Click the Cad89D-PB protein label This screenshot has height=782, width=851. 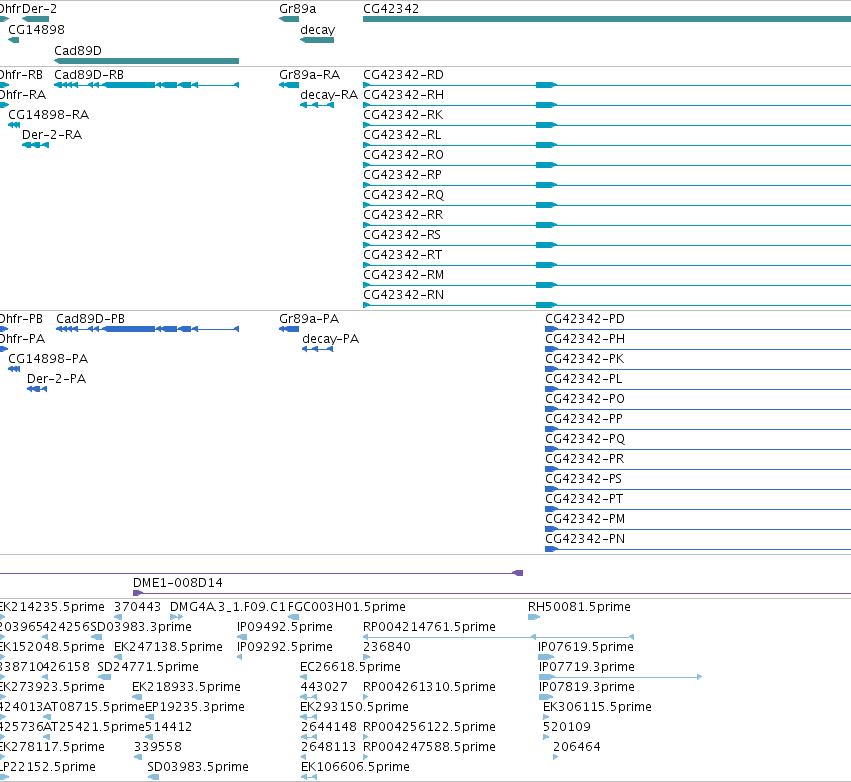[91, 319]
